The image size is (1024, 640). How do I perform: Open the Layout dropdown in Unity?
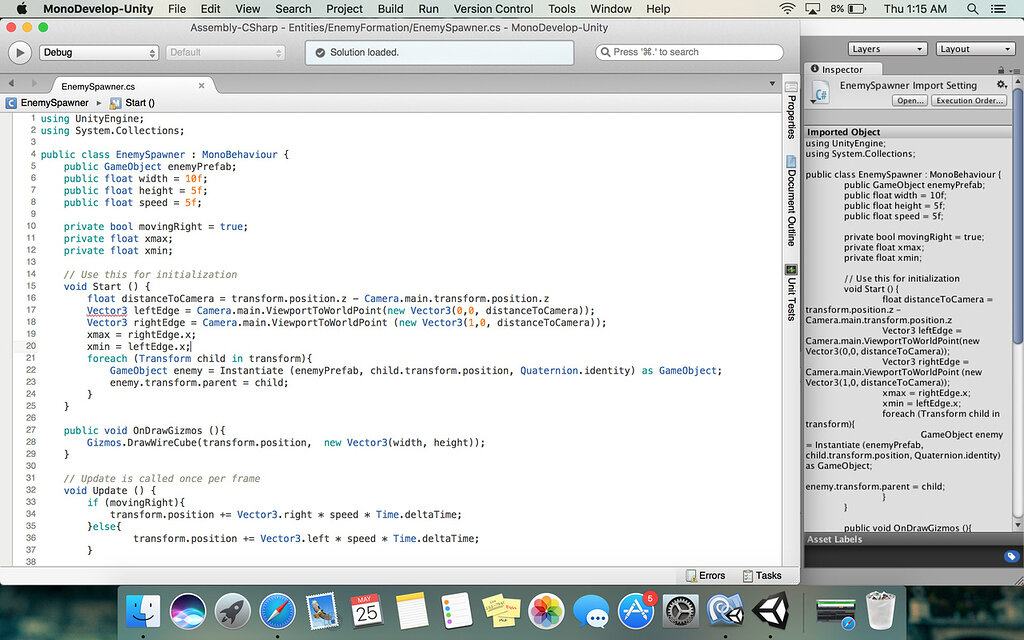(x=975, y=49)
